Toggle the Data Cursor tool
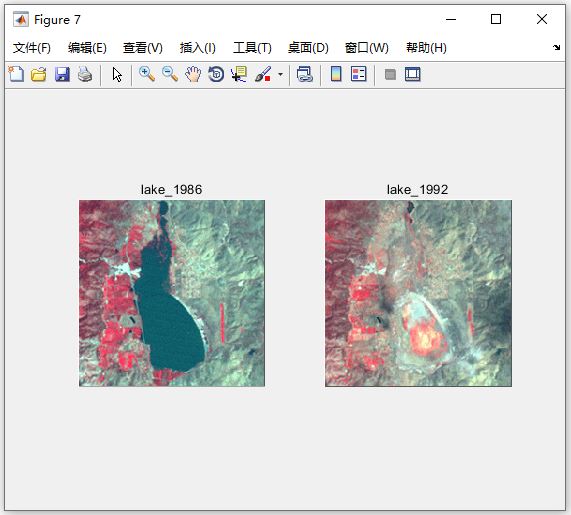Screen dimensions: 571x515 coord(239,74)
